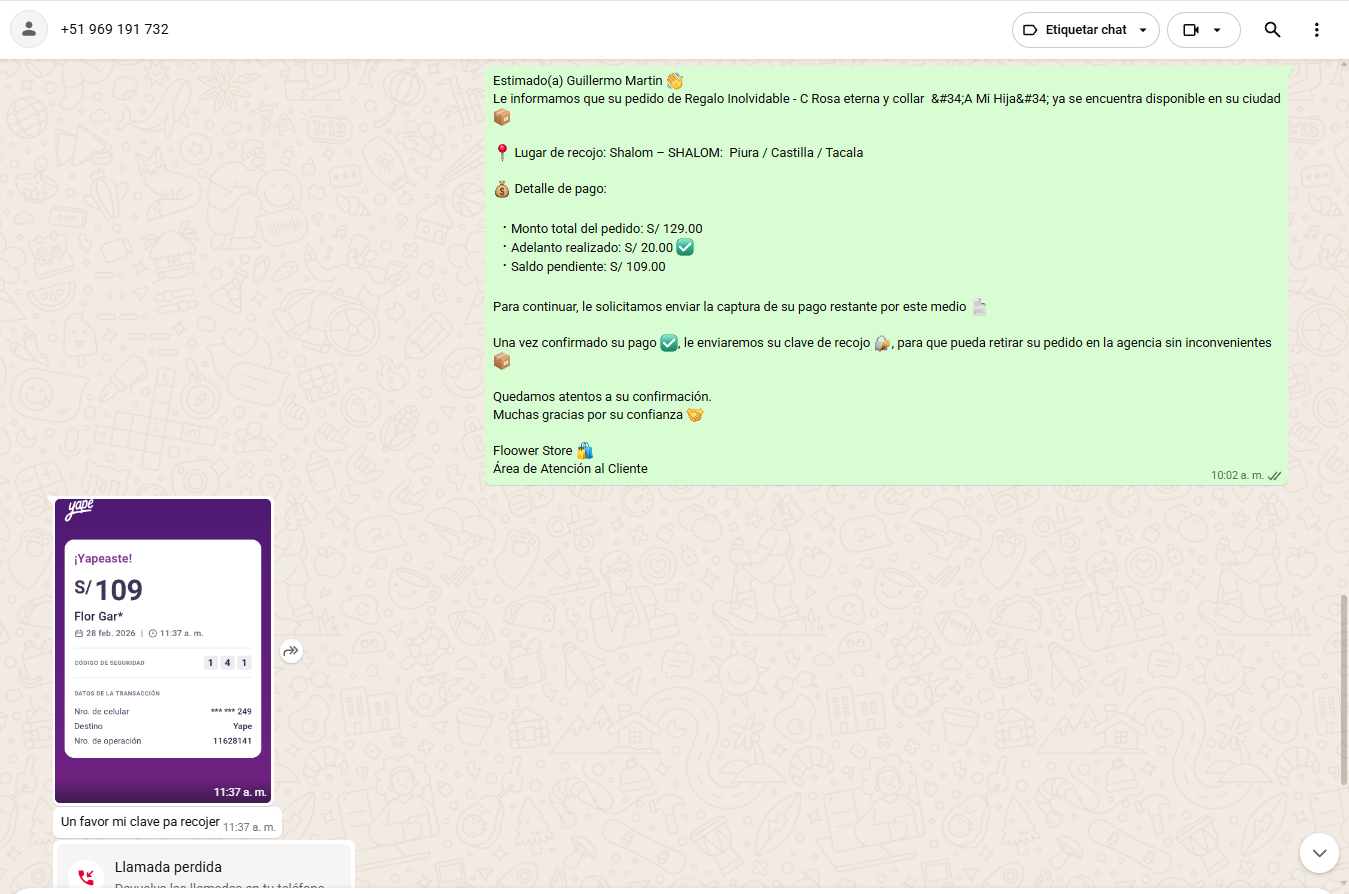Select message "Un favor mi clave pa recojer"
The width and height of the screenshot is (1349, 894).
pos(140,822)
